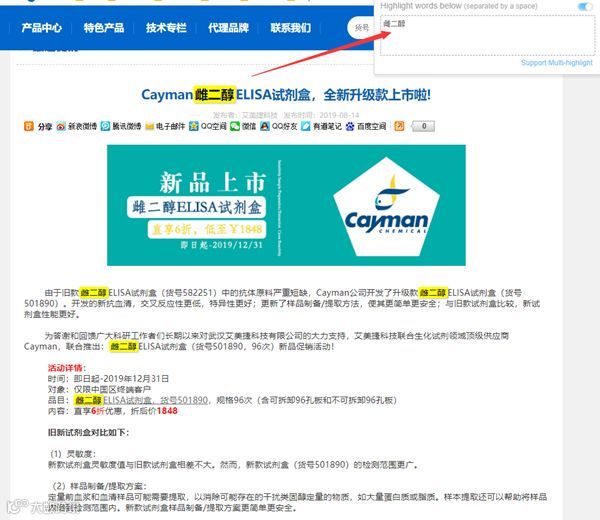
Task: Share to 新浪微博 via its icon
Action: pos(61,126)
